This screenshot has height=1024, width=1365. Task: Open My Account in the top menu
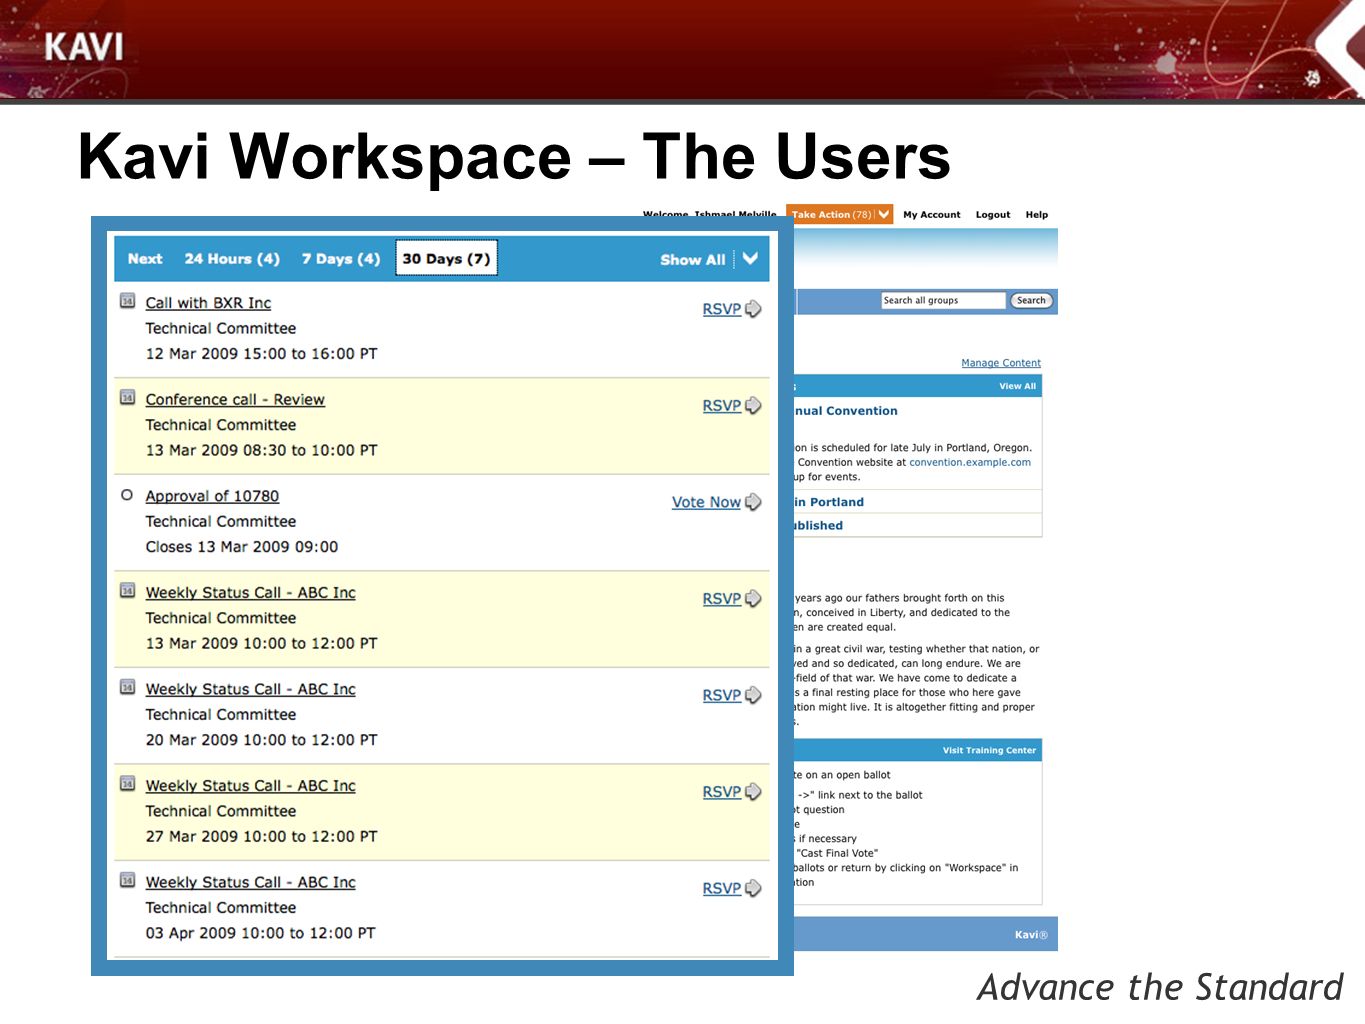coord(931,215)
